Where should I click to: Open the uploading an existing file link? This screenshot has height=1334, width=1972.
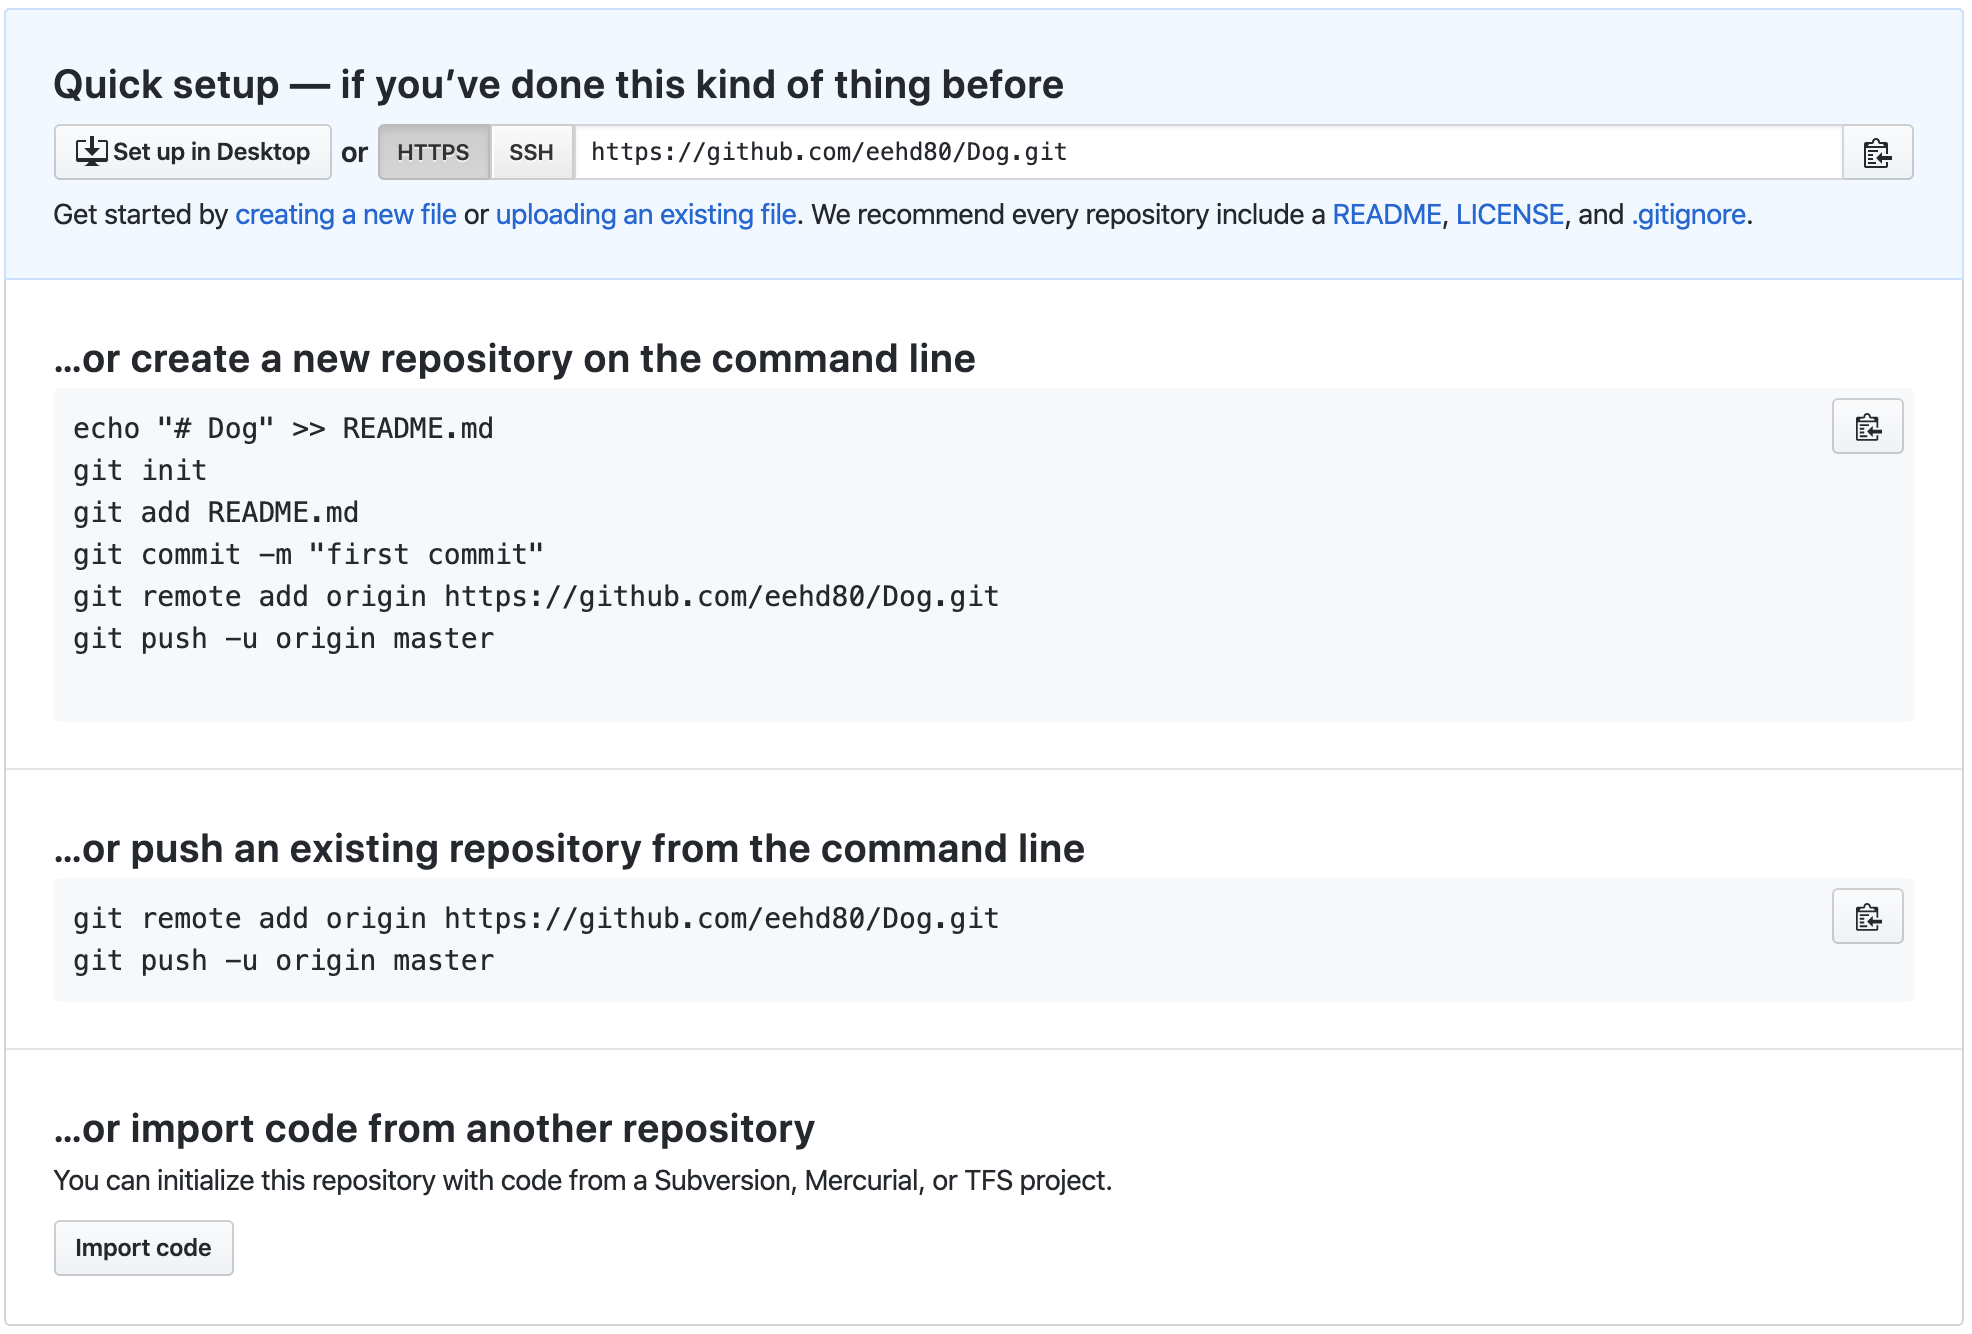[645, 215]
